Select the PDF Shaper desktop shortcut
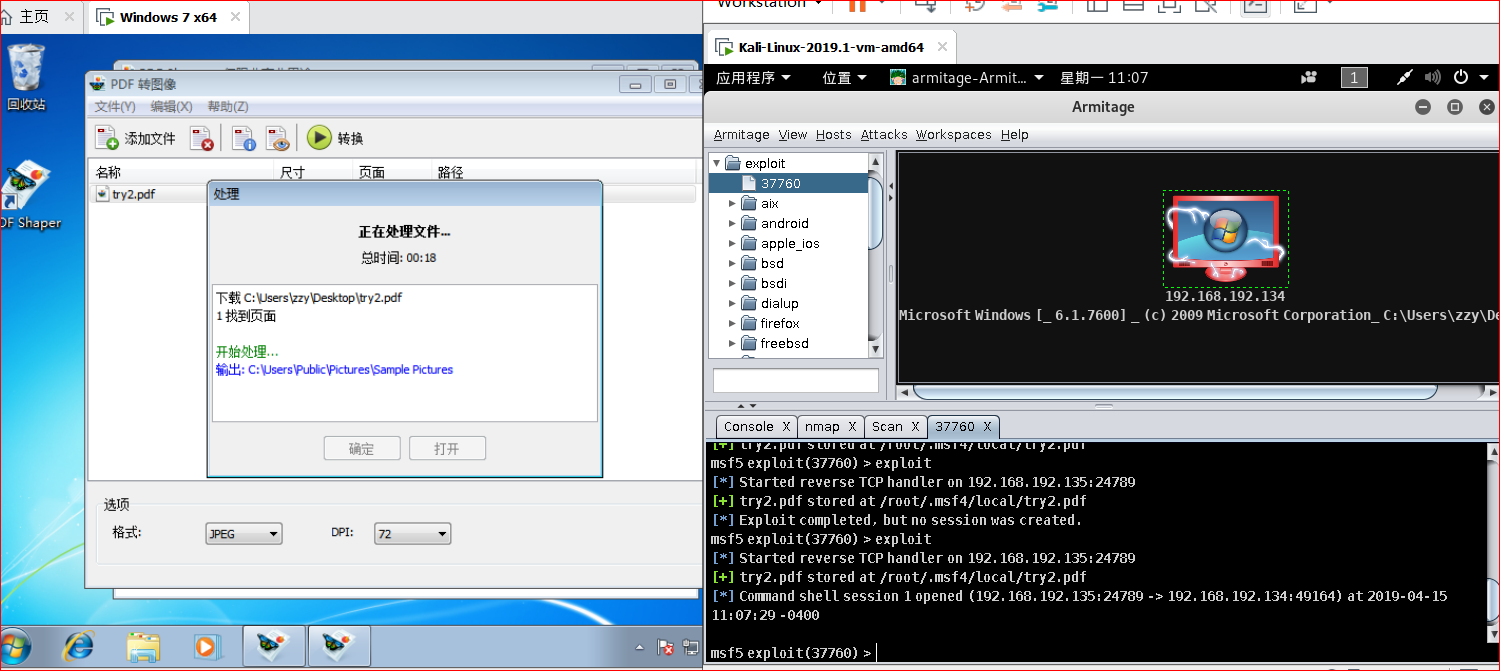 click(28, 196)
